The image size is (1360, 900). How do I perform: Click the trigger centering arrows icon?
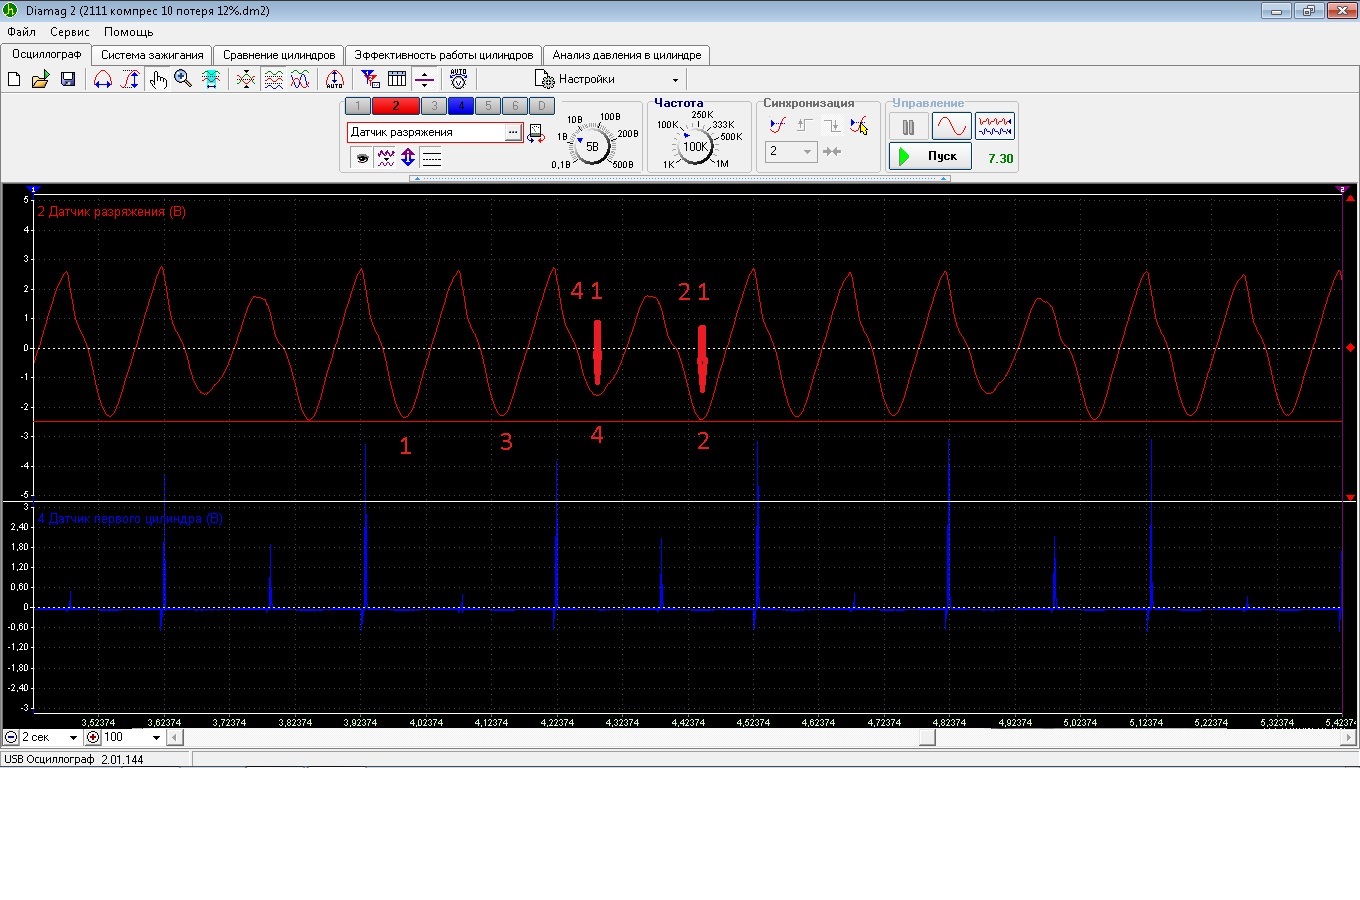pos(832,152)
